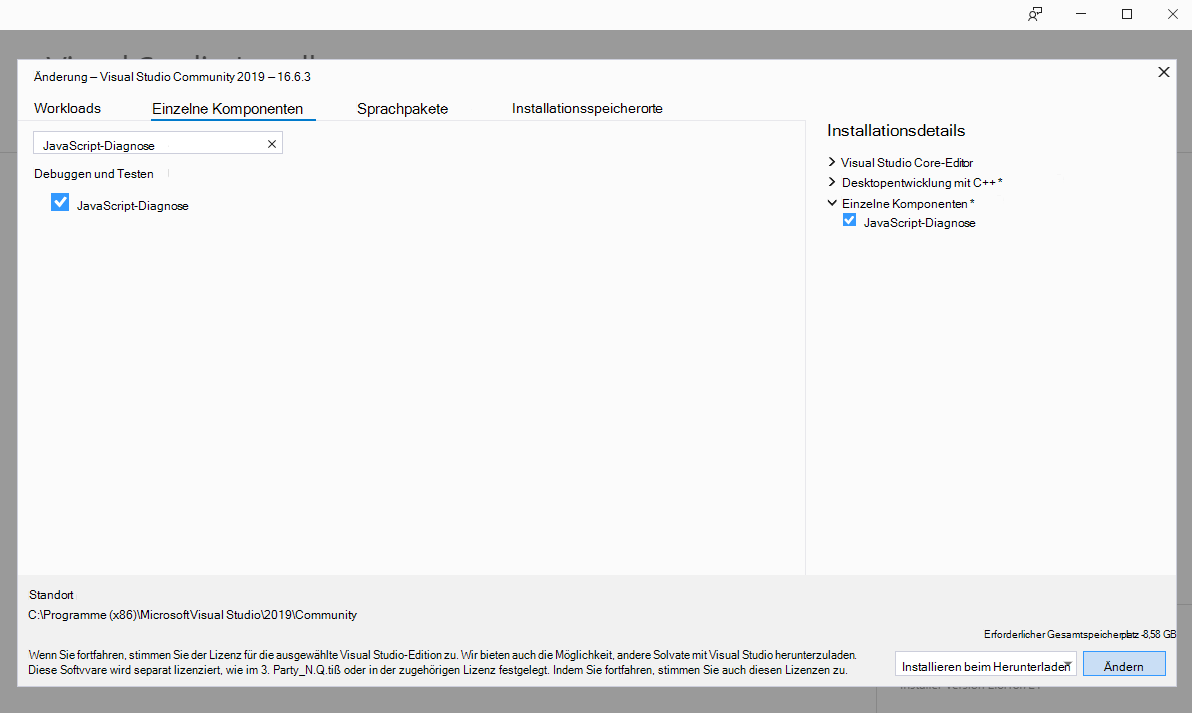Expand the Desktopentwicklung mit C++ node
1192x713 pixels.
pos(832,182)
